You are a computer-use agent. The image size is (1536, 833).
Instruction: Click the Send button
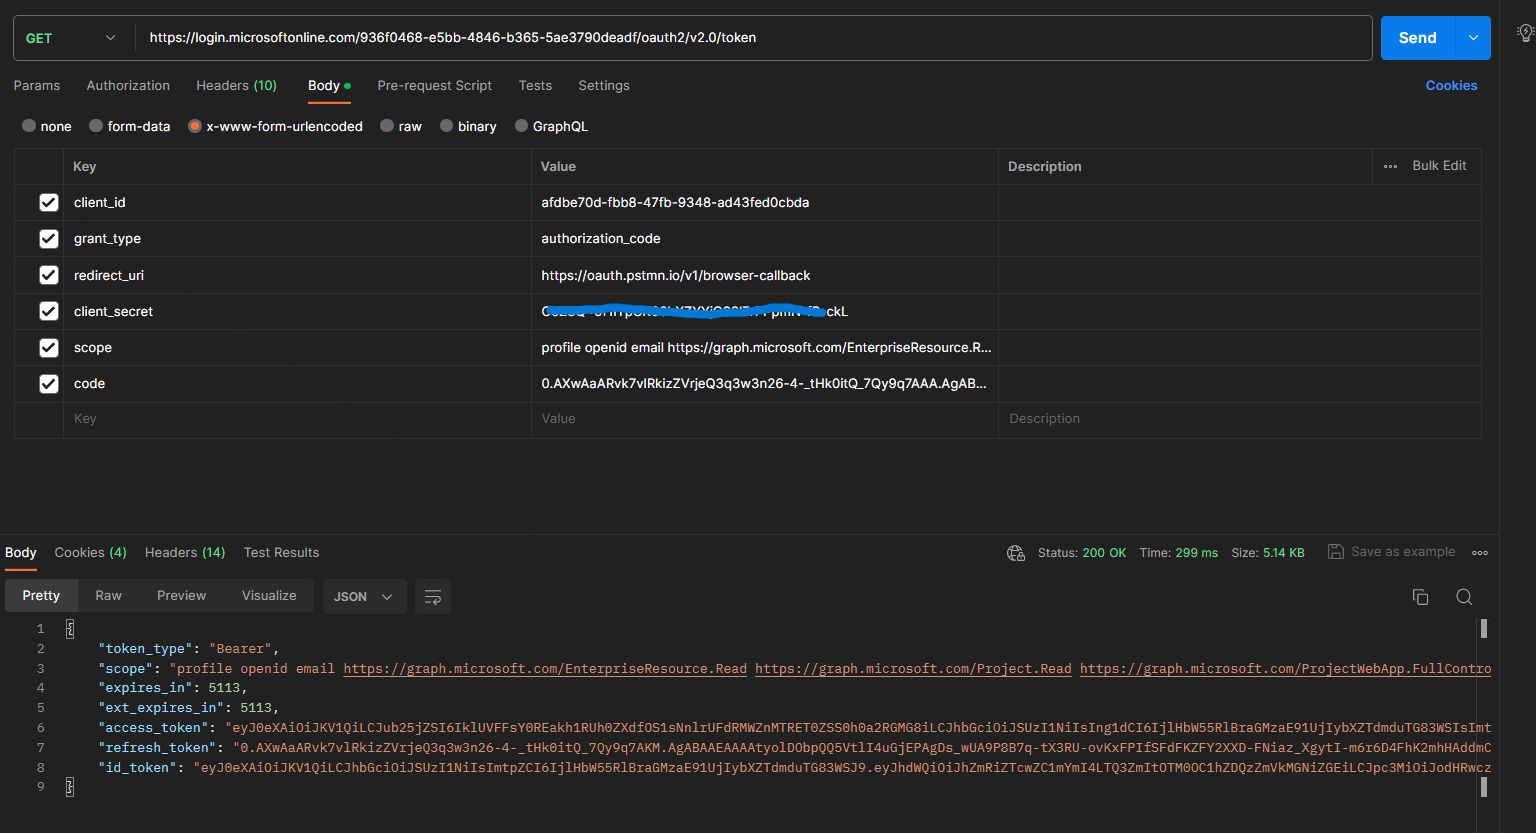pos(1418,38)
